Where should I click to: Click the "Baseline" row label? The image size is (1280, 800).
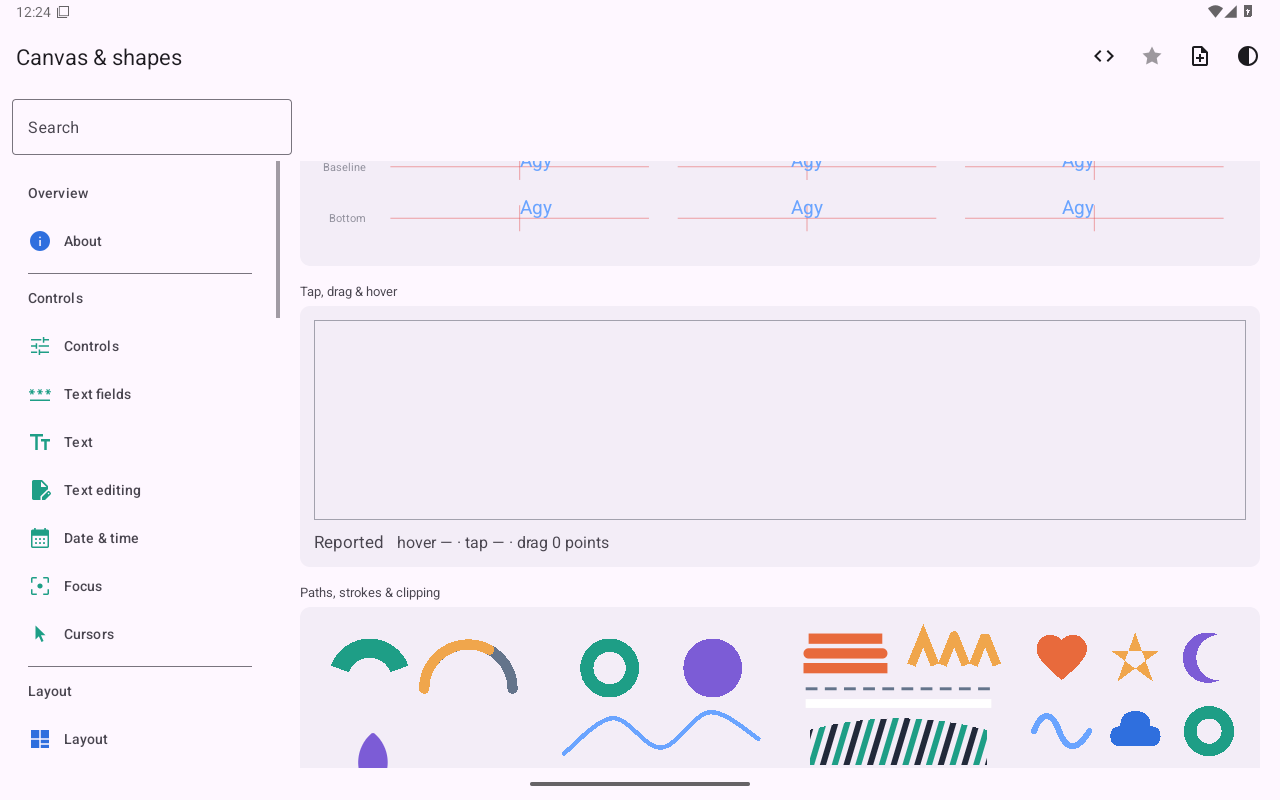coord(344,167)
